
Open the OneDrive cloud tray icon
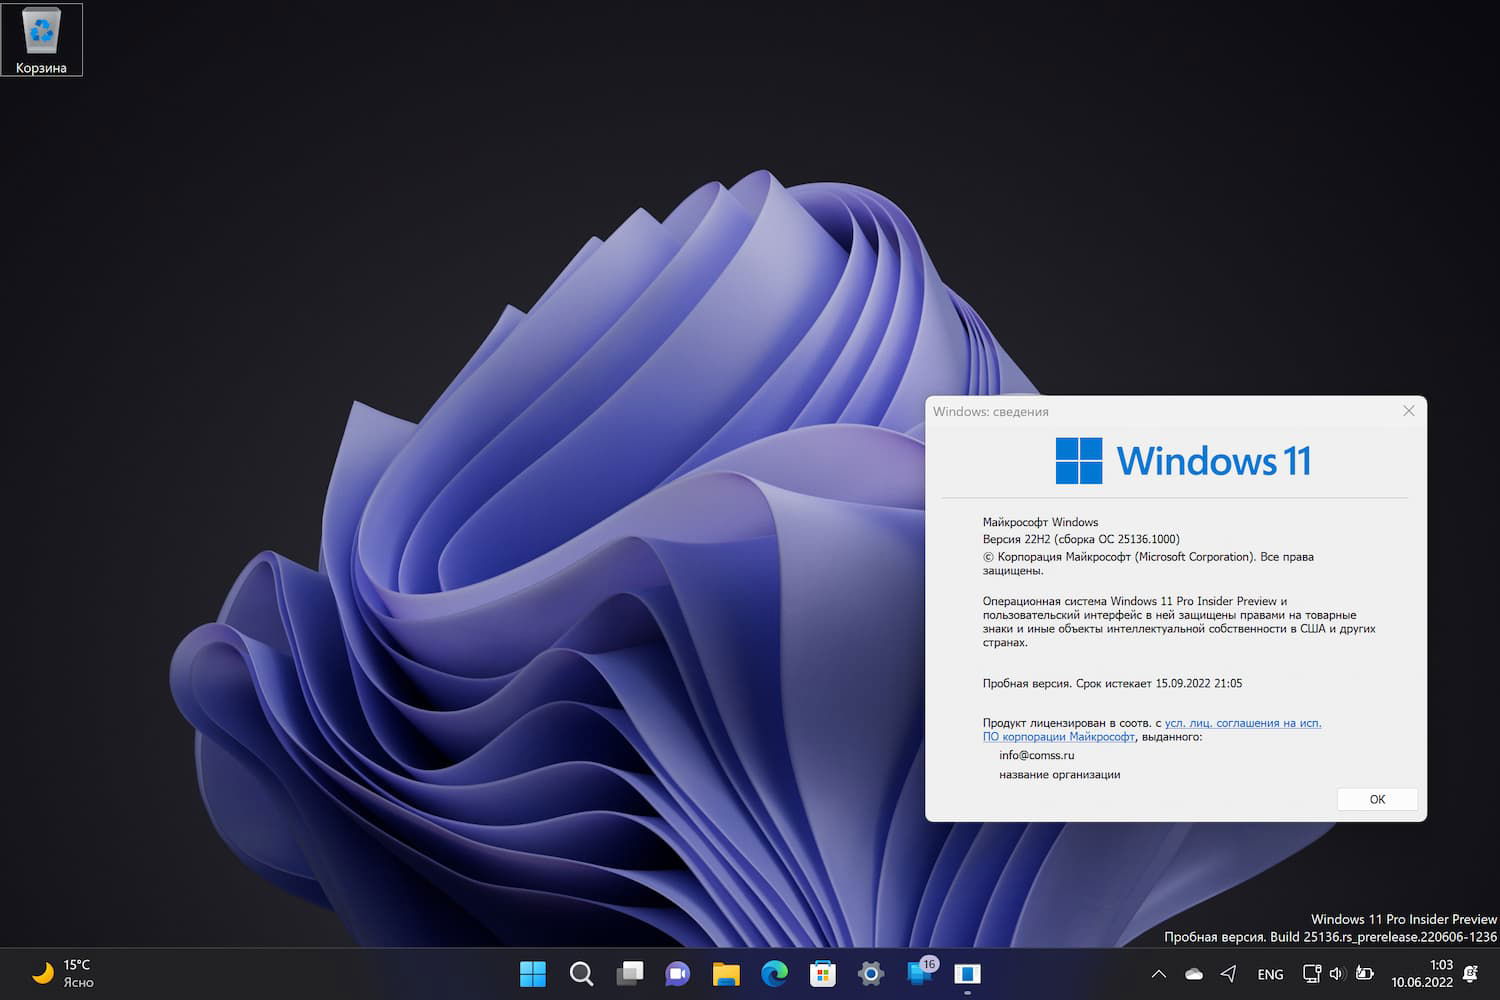click(x=1194, y=974)
